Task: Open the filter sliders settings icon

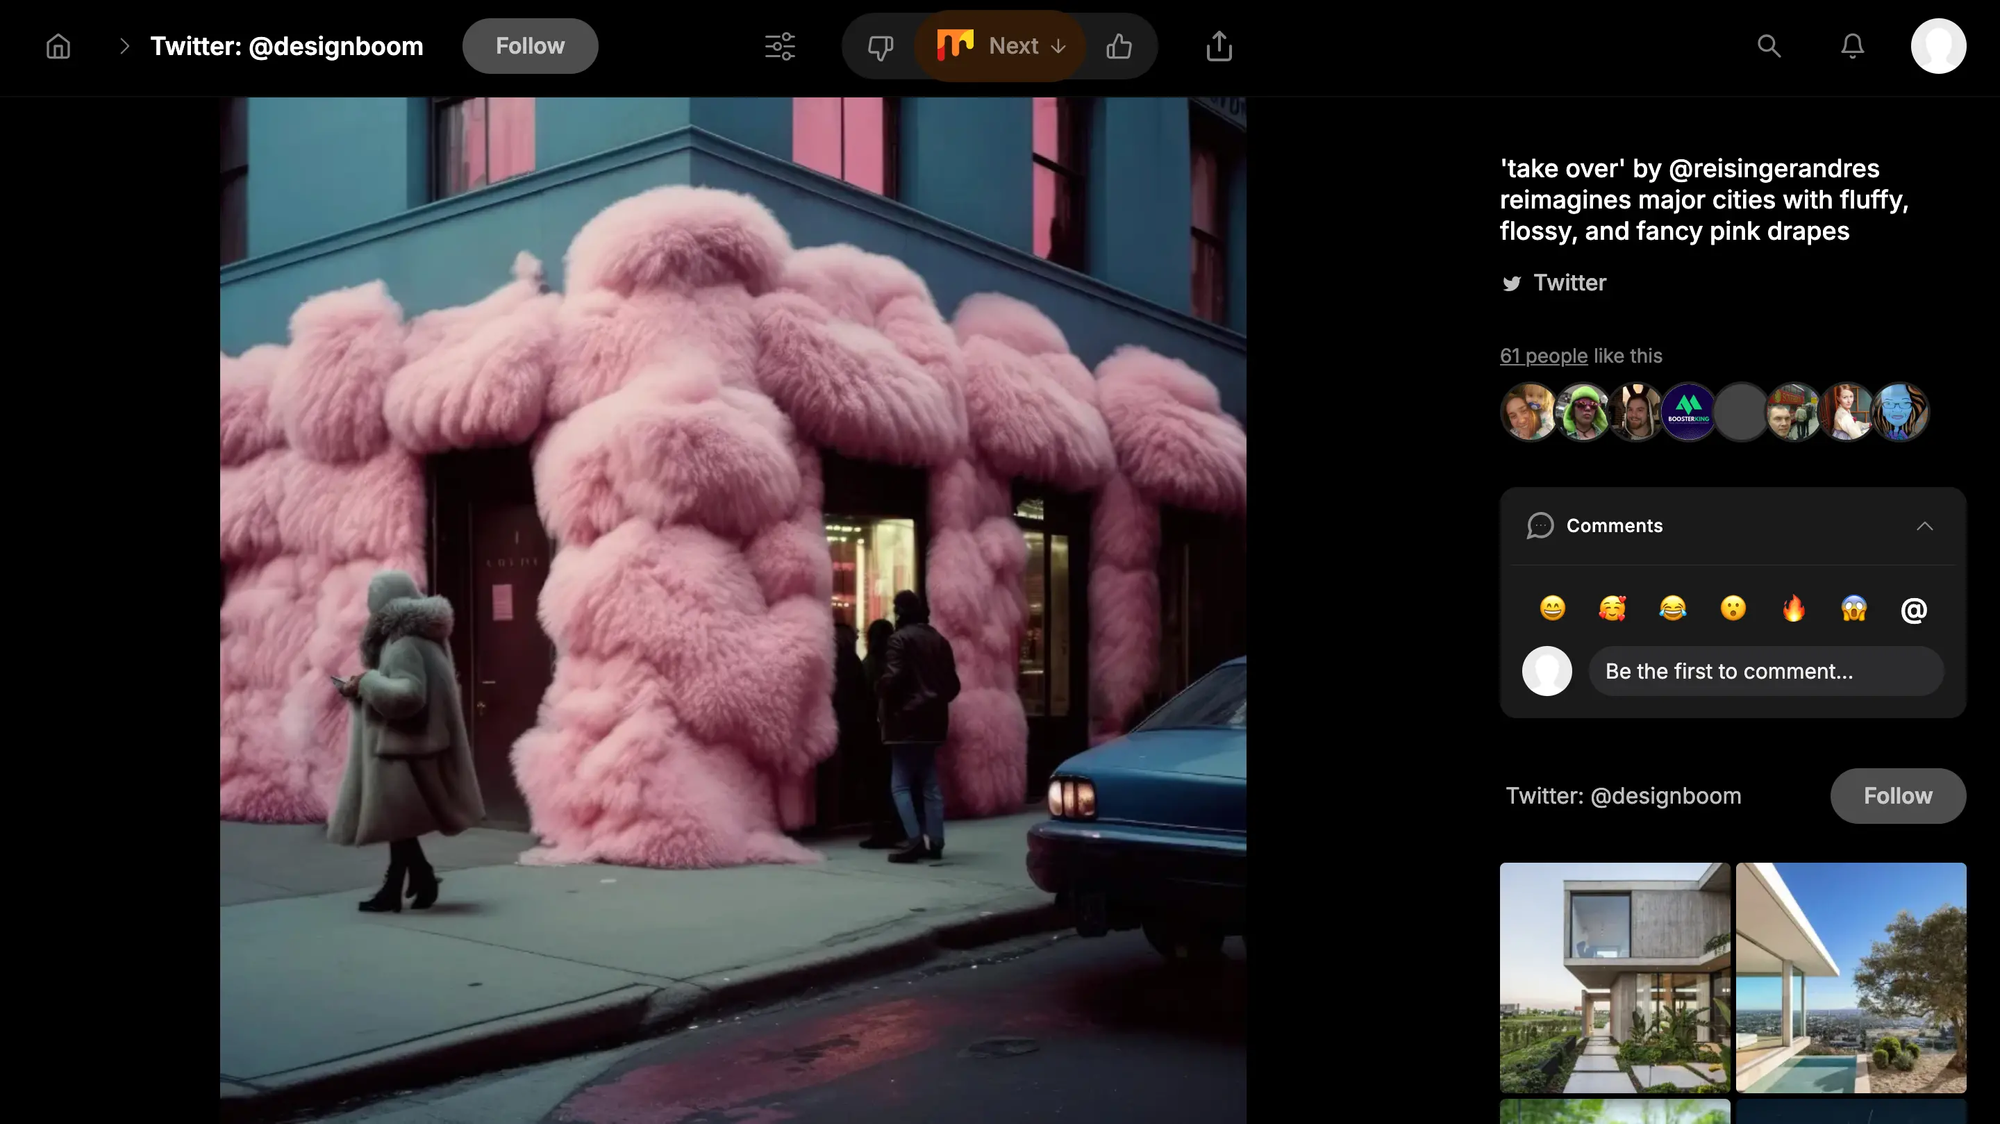Action: coord(780,46)
